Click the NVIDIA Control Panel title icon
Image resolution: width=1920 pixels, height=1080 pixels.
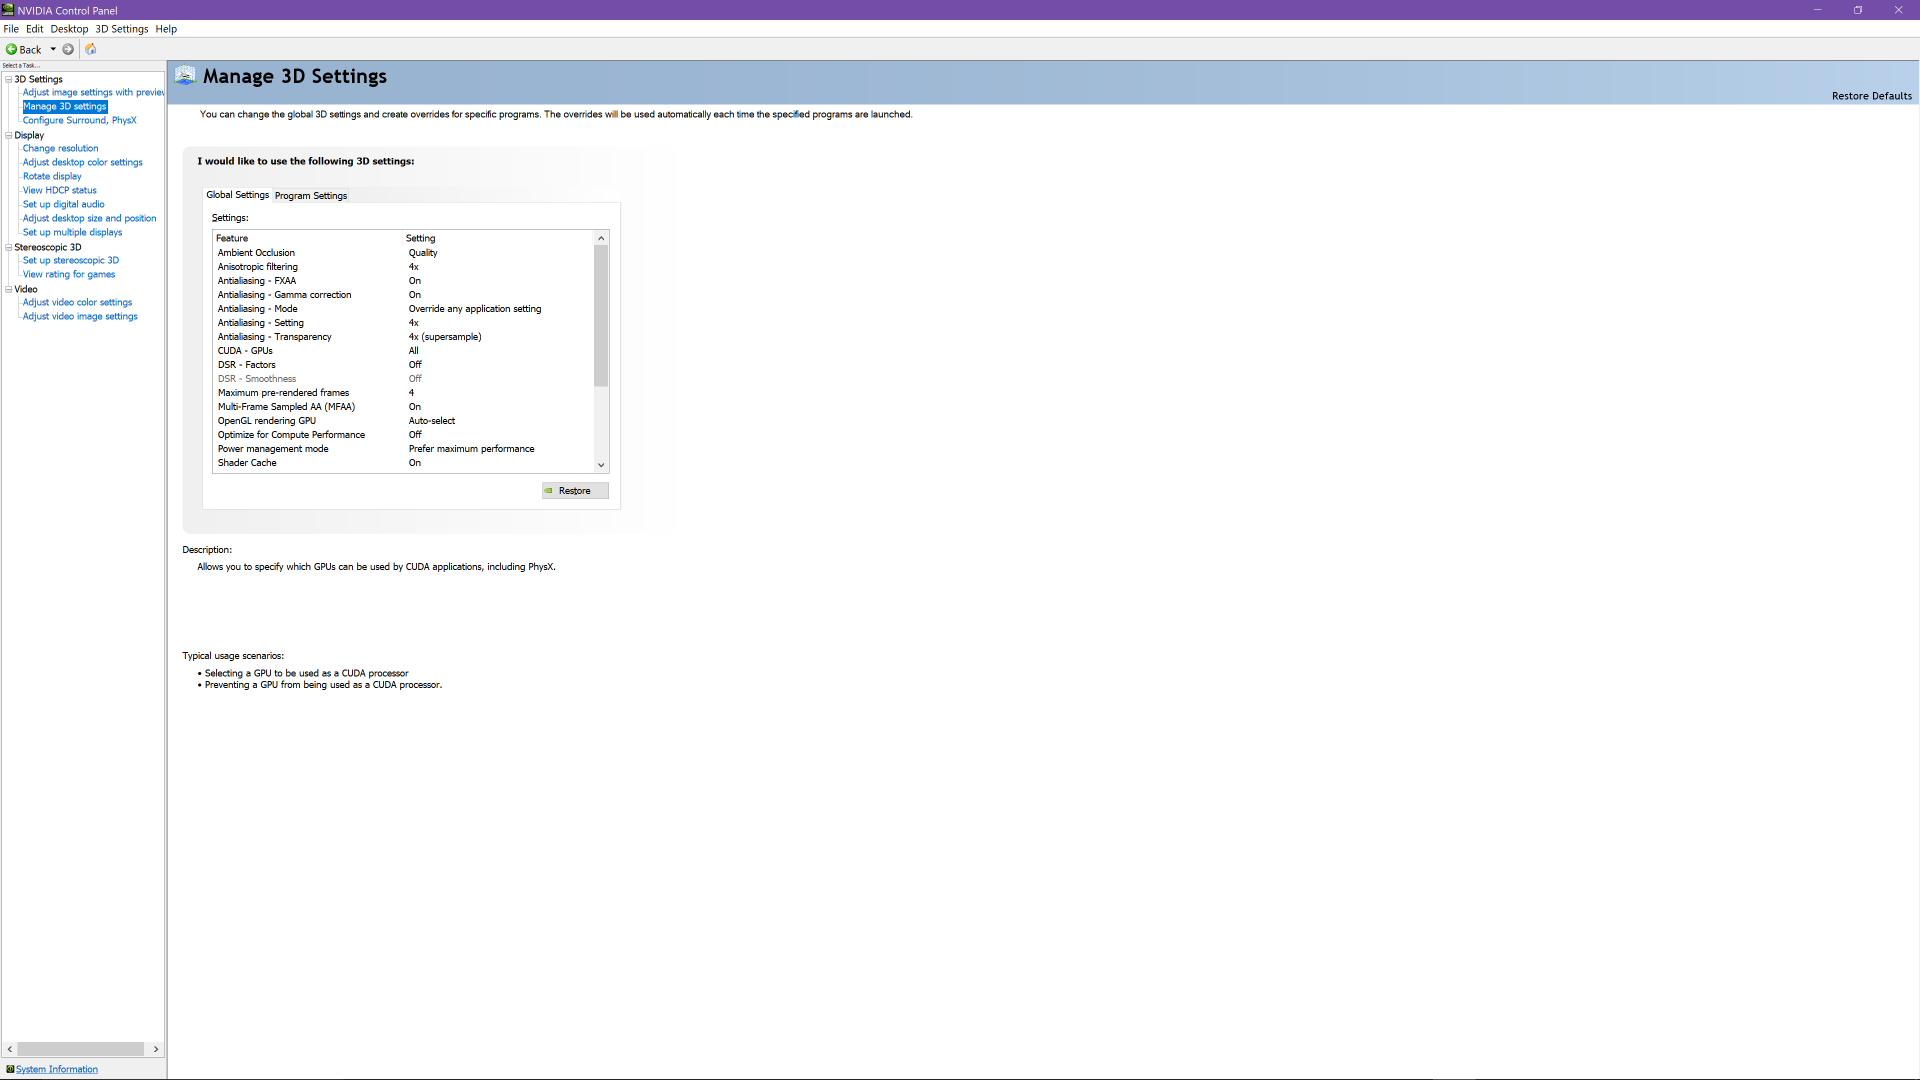pyautogui.click(x=8, y=10)
